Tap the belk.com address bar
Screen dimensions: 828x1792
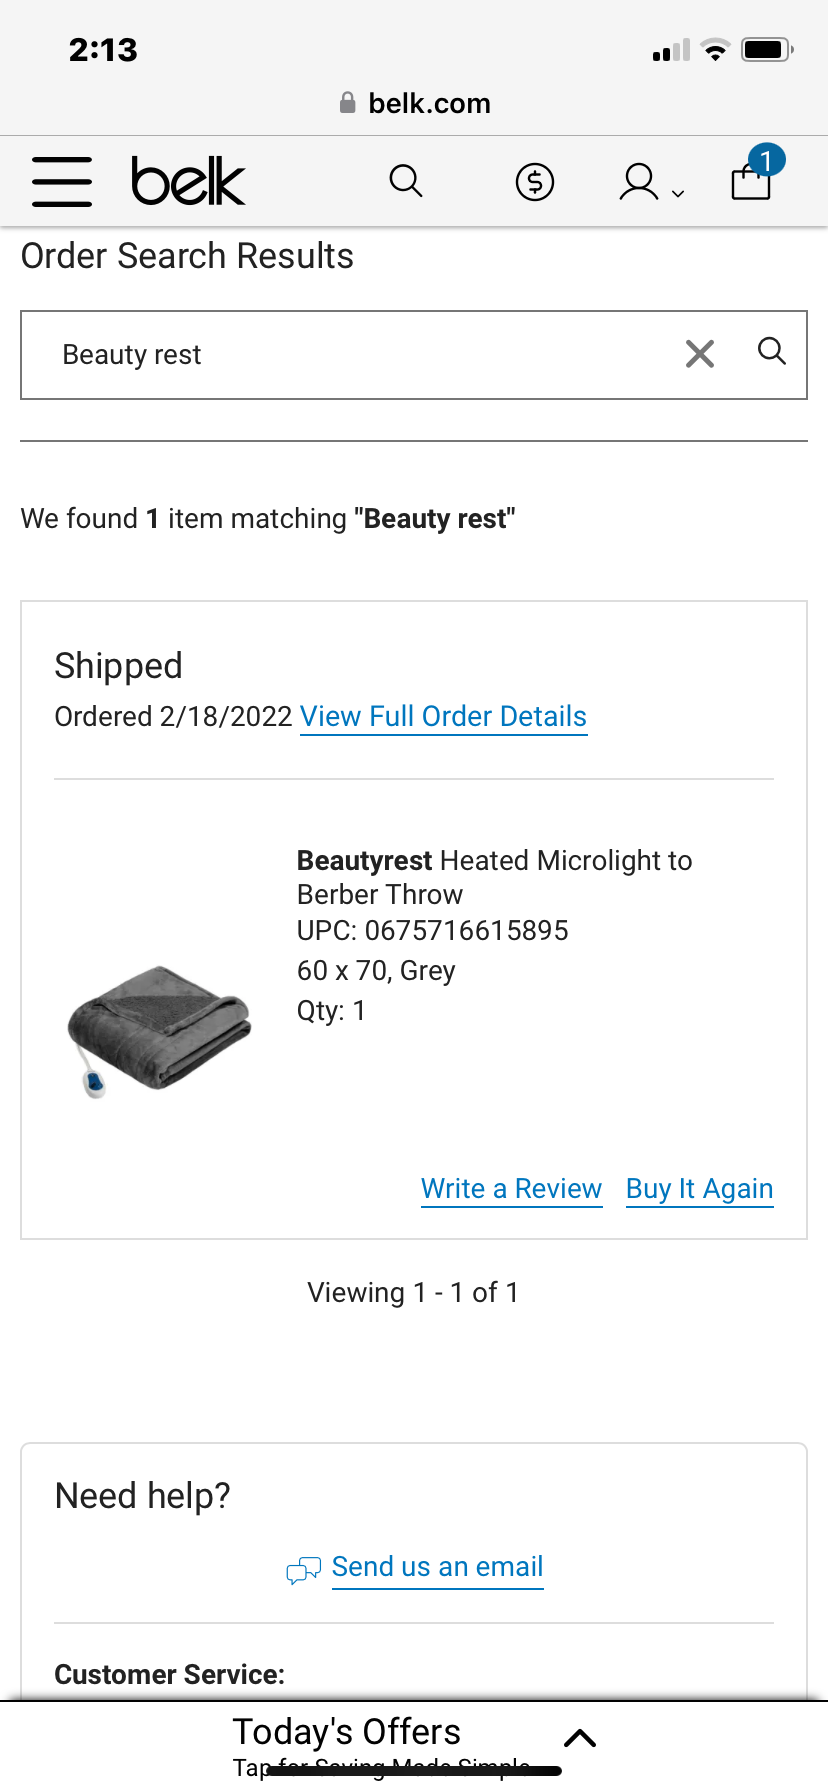(414, 103)
